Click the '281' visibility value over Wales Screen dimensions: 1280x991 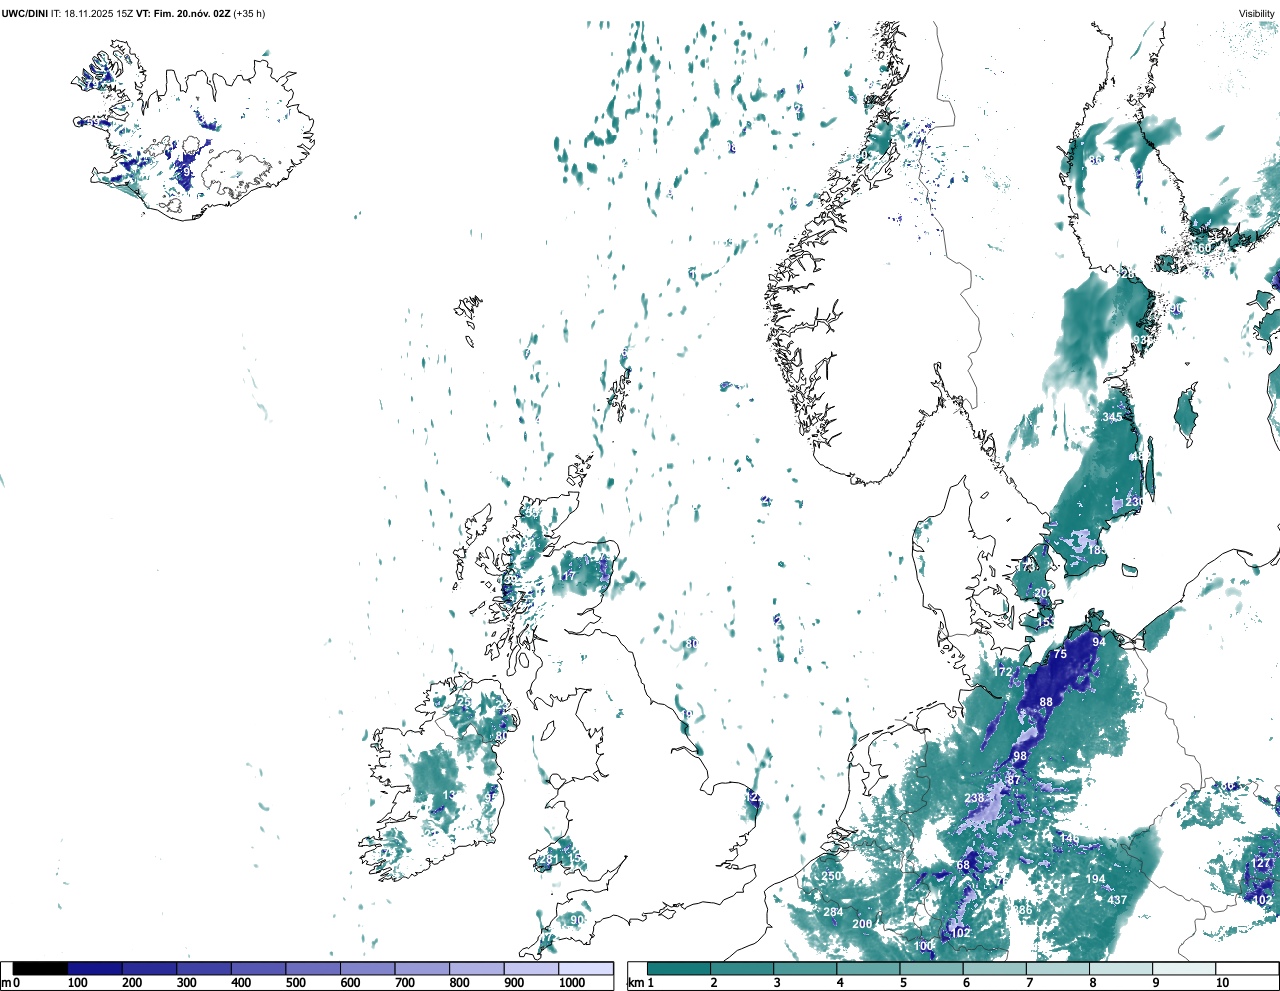[x=550, y=859]
